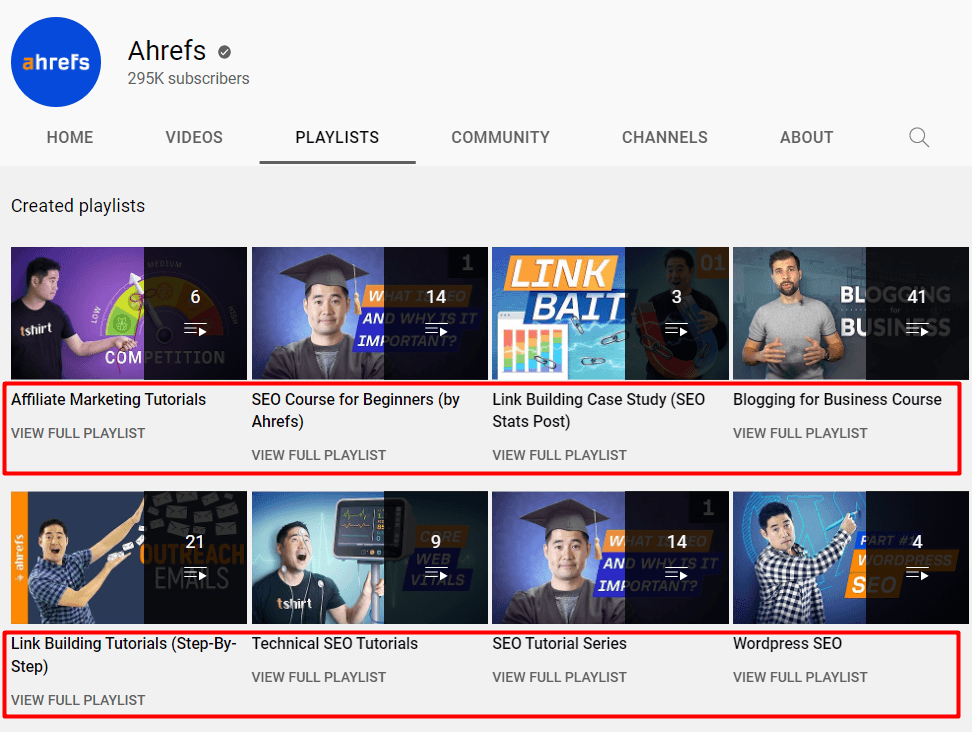
Task: Click the 295K subscribers text
Action: tap(188, 79)
